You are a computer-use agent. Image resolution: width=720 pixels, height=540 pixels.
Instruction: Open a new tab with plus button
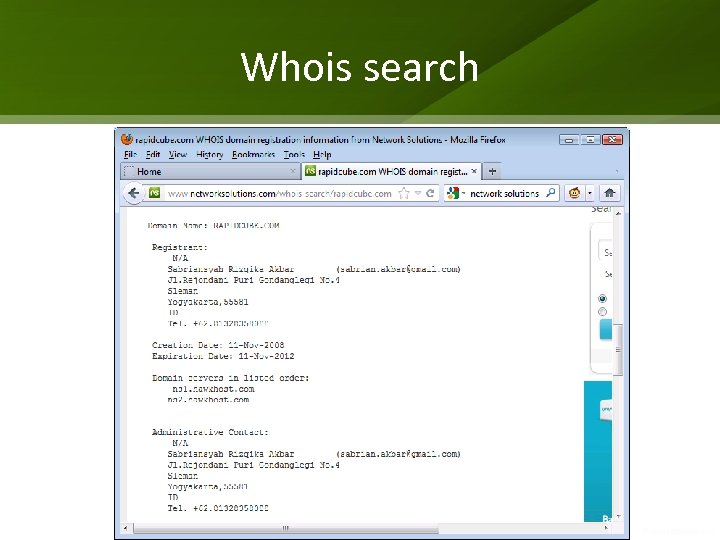coord(492,171)
